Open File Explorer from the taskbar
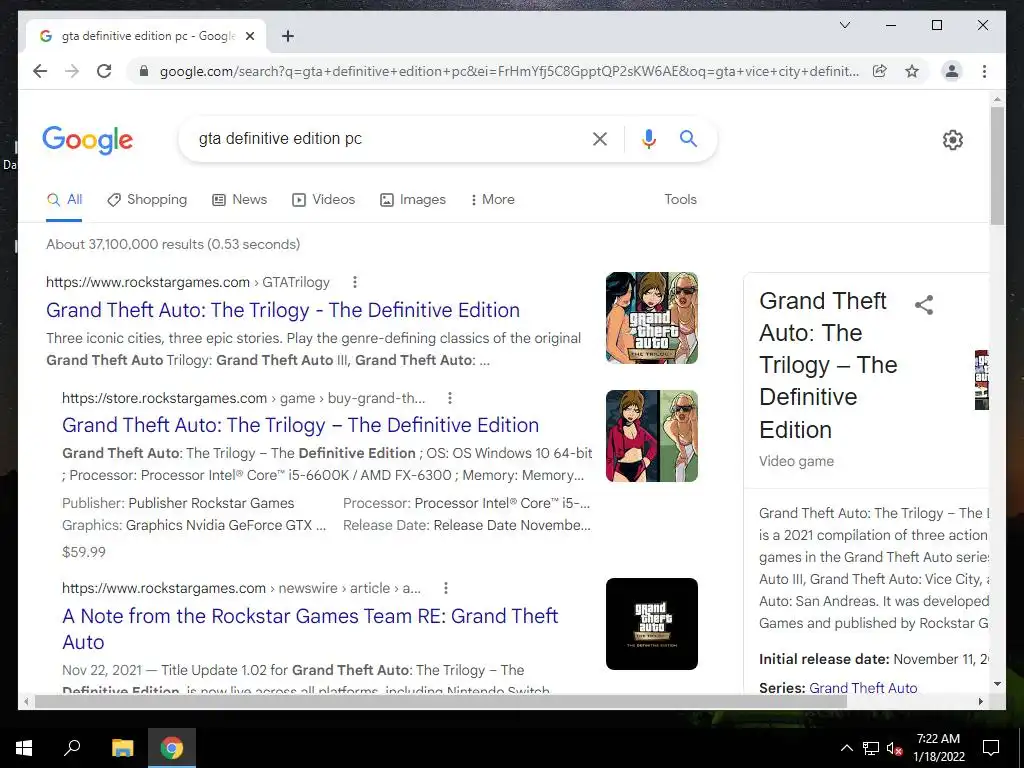This screenshot has height=768, width=1024. tap(122, 748)
